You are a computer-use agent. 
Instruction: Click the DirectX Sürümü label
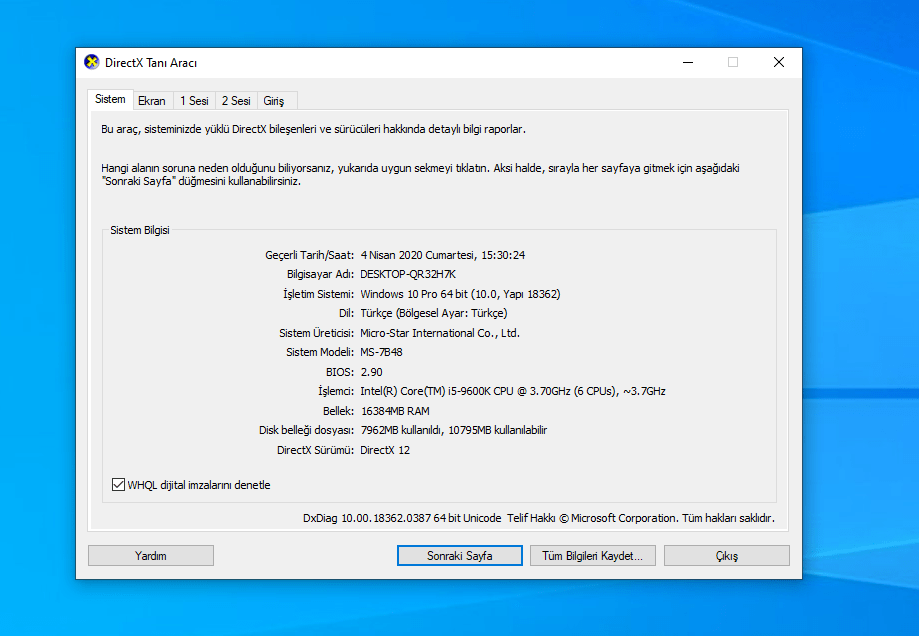click(316, 450)
